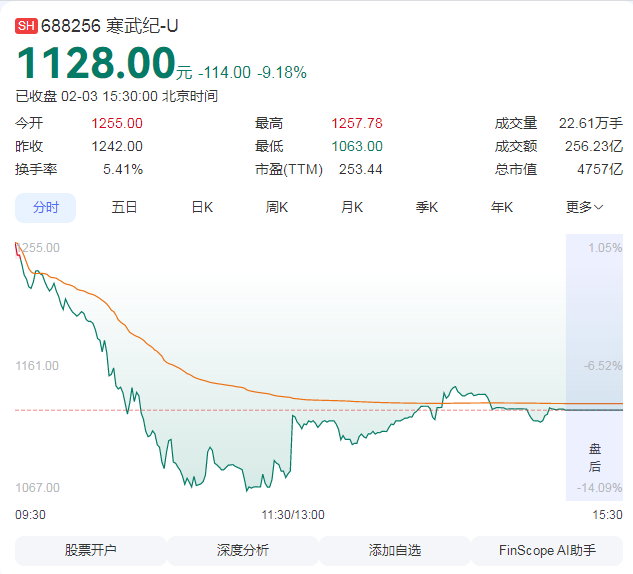633x574 pixels.
Task: Click the stock title 688256 寒武纪-U
Action: click(98, 26)
